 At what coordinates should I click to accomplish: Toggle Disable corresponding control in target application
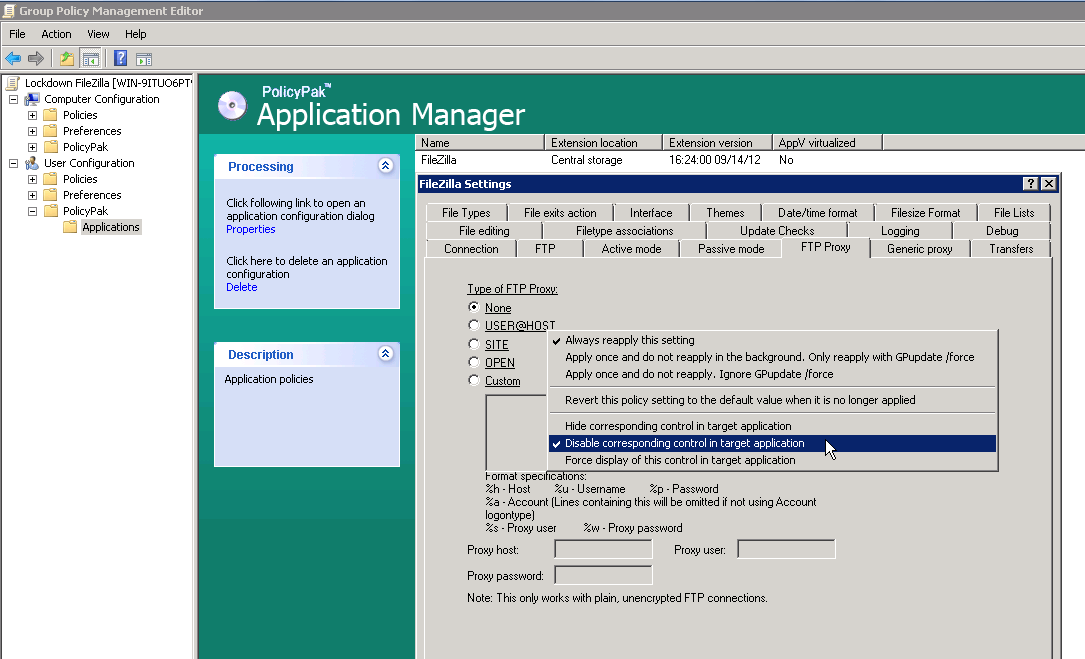[x=772, y=443]
